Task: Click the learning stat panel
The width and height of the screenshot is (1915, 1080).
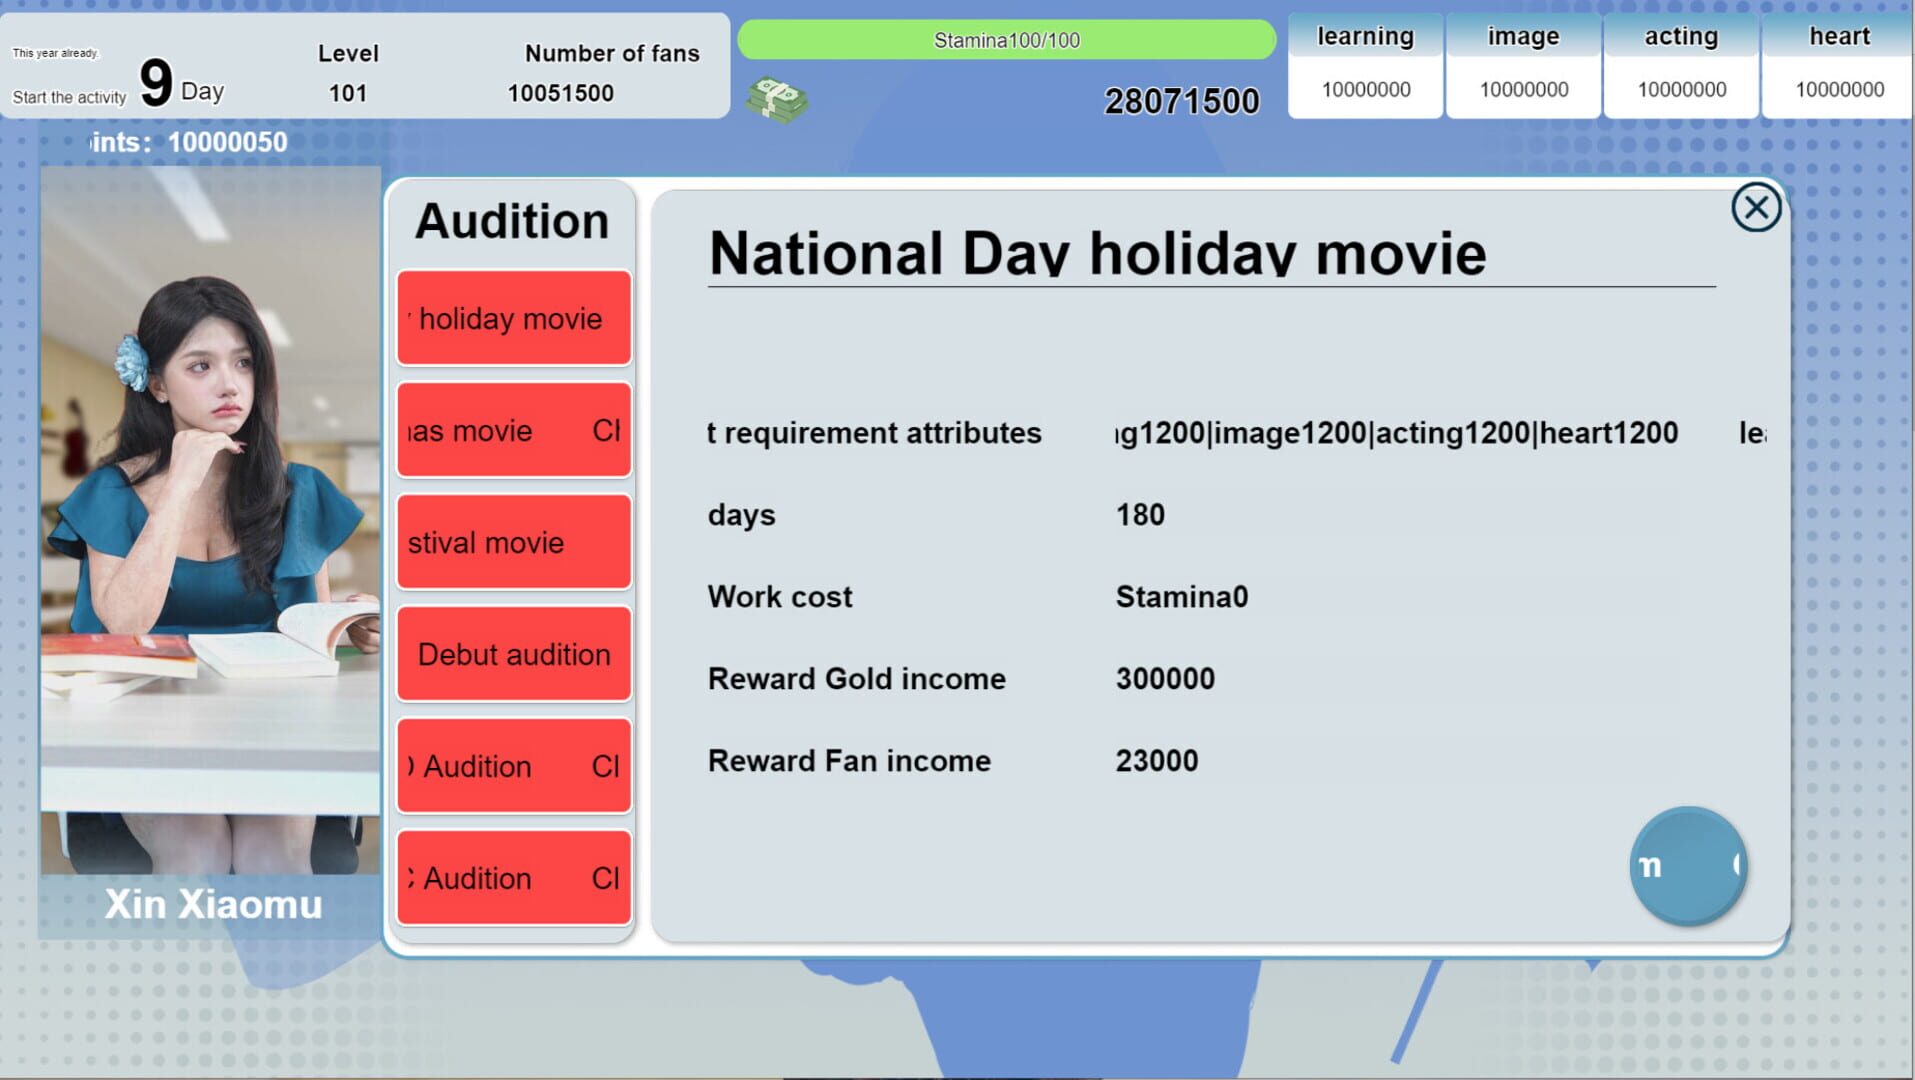Action: pyautogui.click(x=1365, y=66)
